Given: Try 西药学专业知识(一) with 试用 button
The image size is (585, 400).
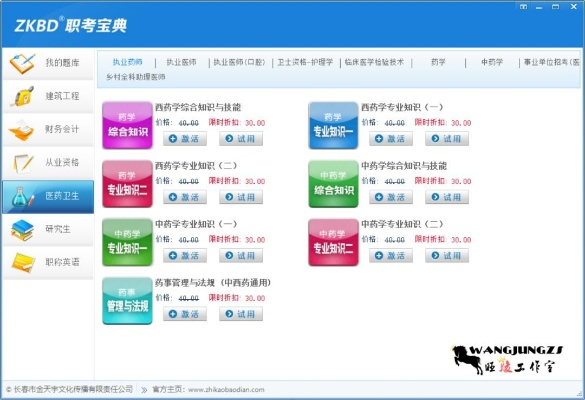Looking at the screenshot, I should pyautogui.click(x=447, y=139).
